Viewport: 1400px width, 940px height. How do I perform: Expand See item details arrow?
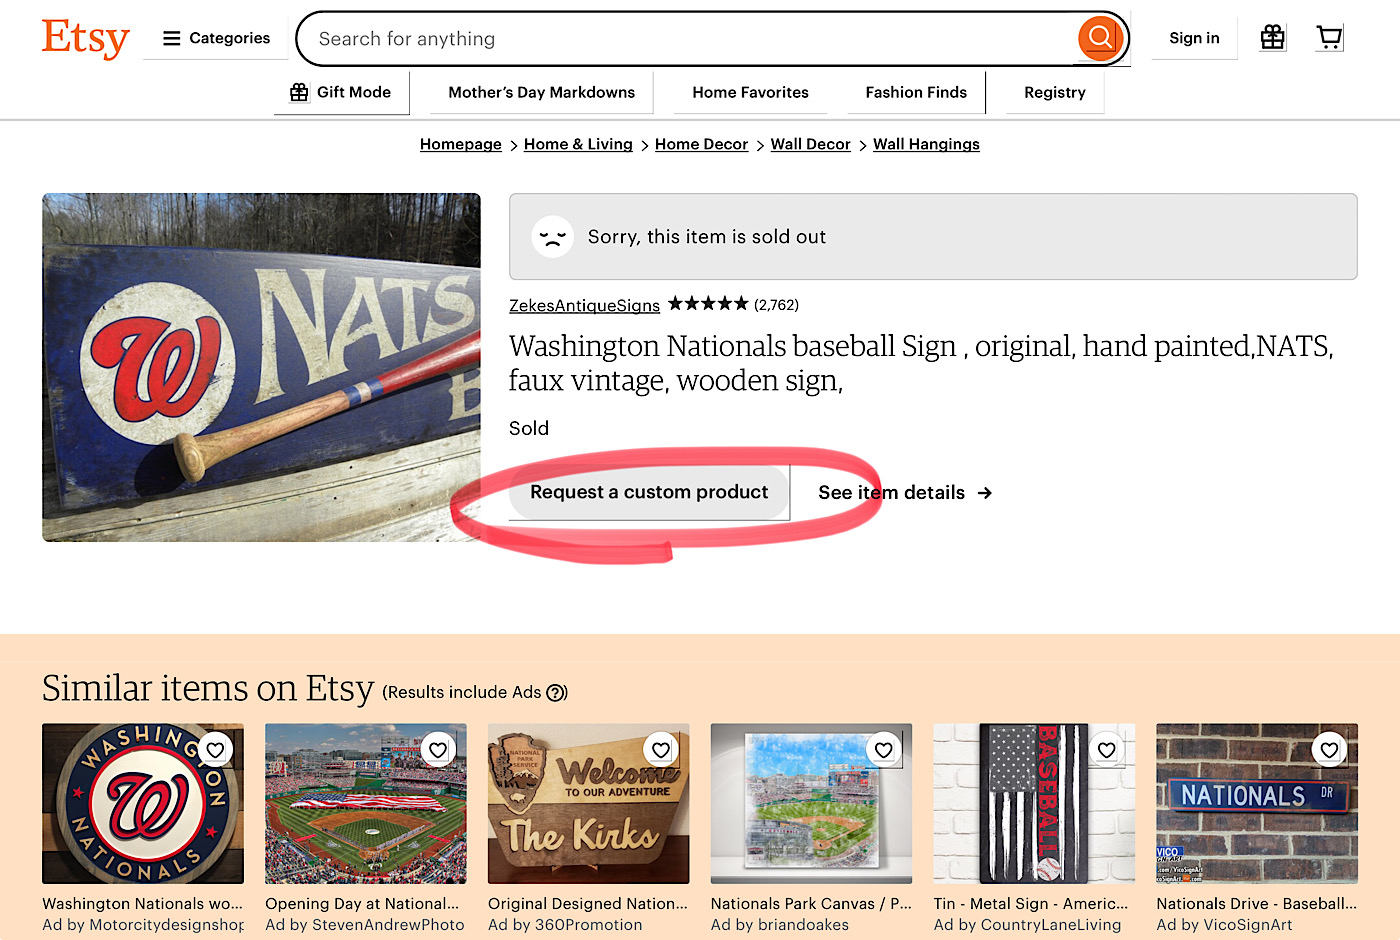904,493
